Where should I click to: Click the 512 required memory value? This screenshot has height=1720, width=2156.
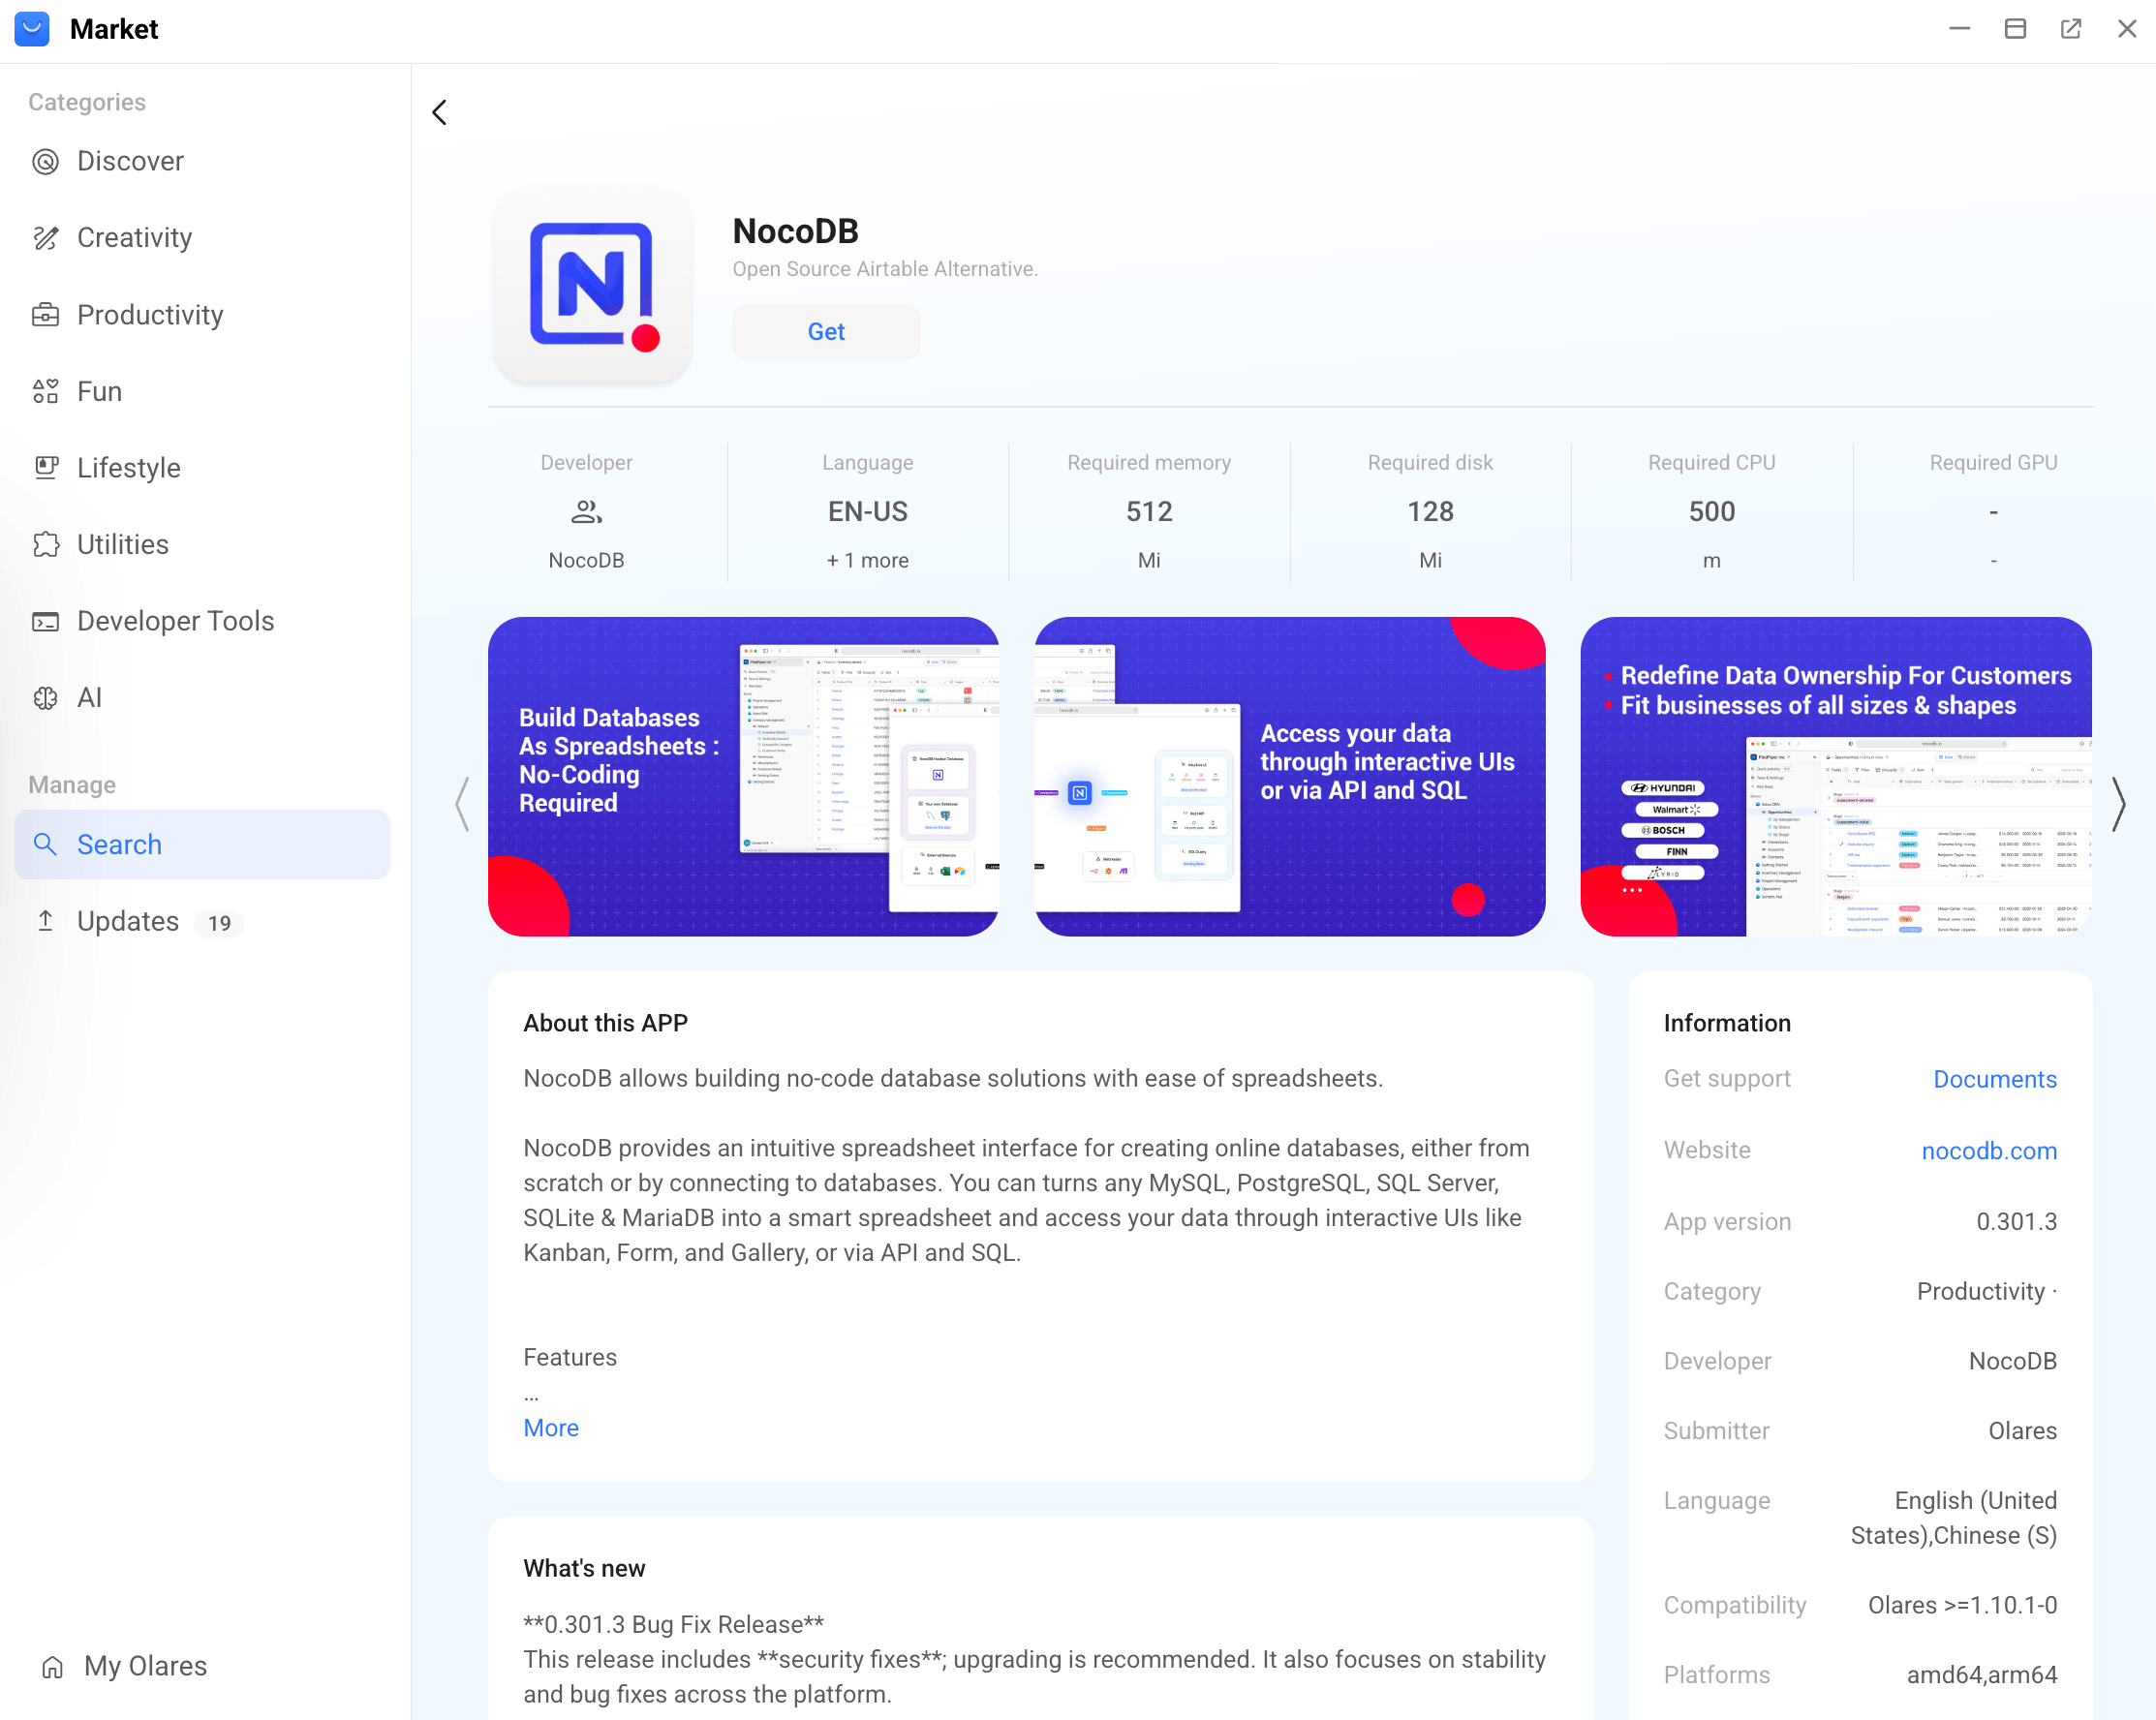(x=1149, y=512)
